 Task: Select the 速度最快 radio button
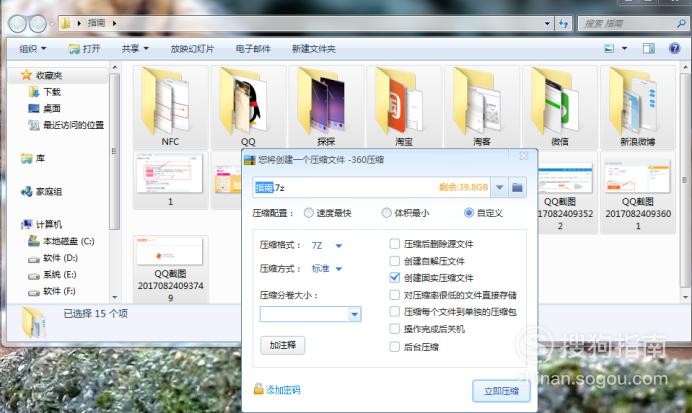pos(308,213)
